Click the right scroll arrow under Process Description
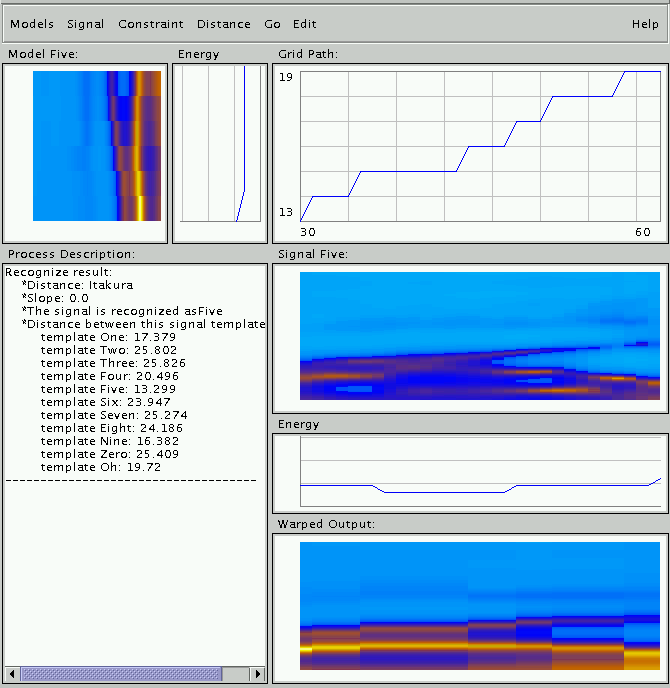 point(257,674)
